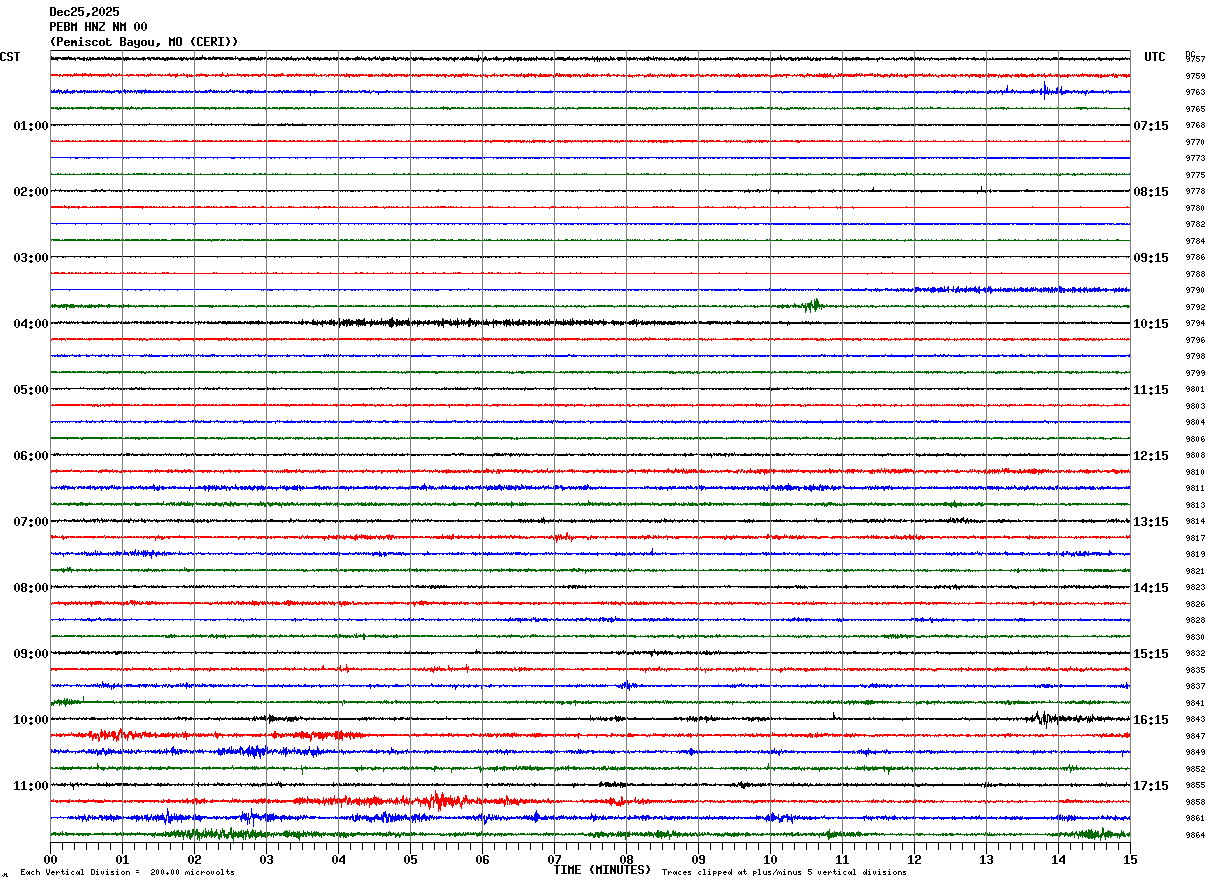This screenshot has width=1210, height=886.
Task: Click the minute 10 tick on bottom axis
Action: 770,860
